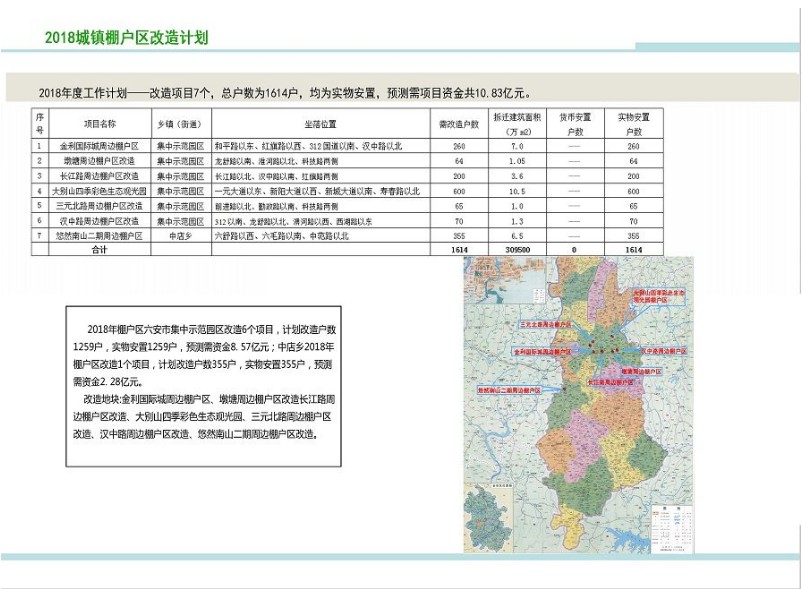
Task: Click the 合计 total row label
Action: click(99, 250)
